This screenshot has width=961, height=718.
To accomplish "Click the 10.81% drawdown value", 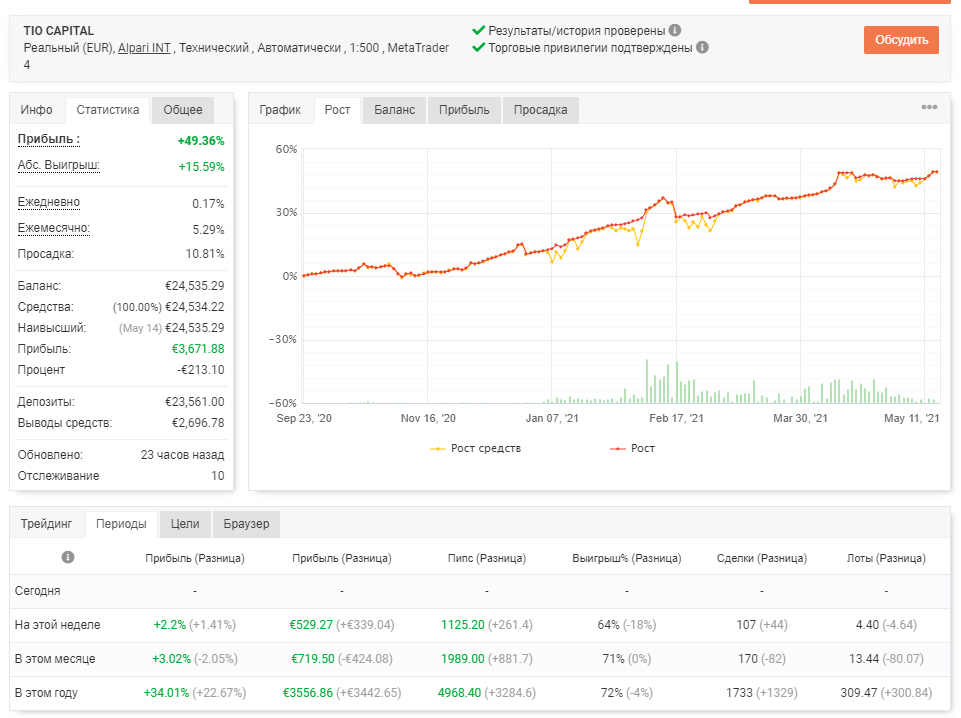I will 205,254.
